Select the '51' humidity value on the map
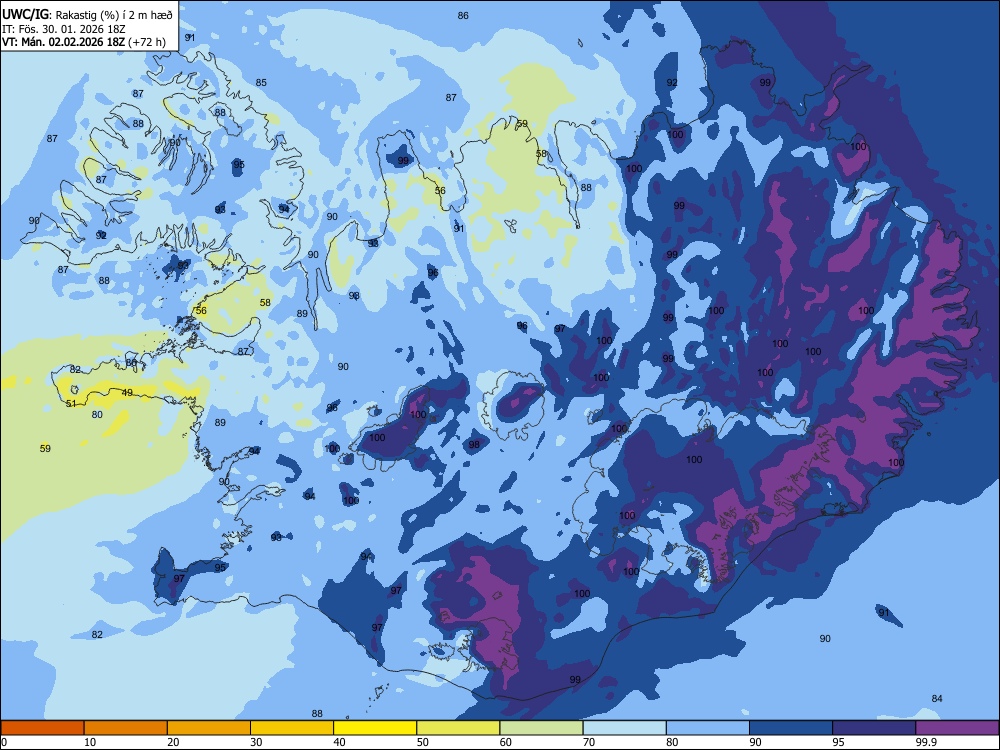The height and width of the screenshot is (750, 1000). 71,403
